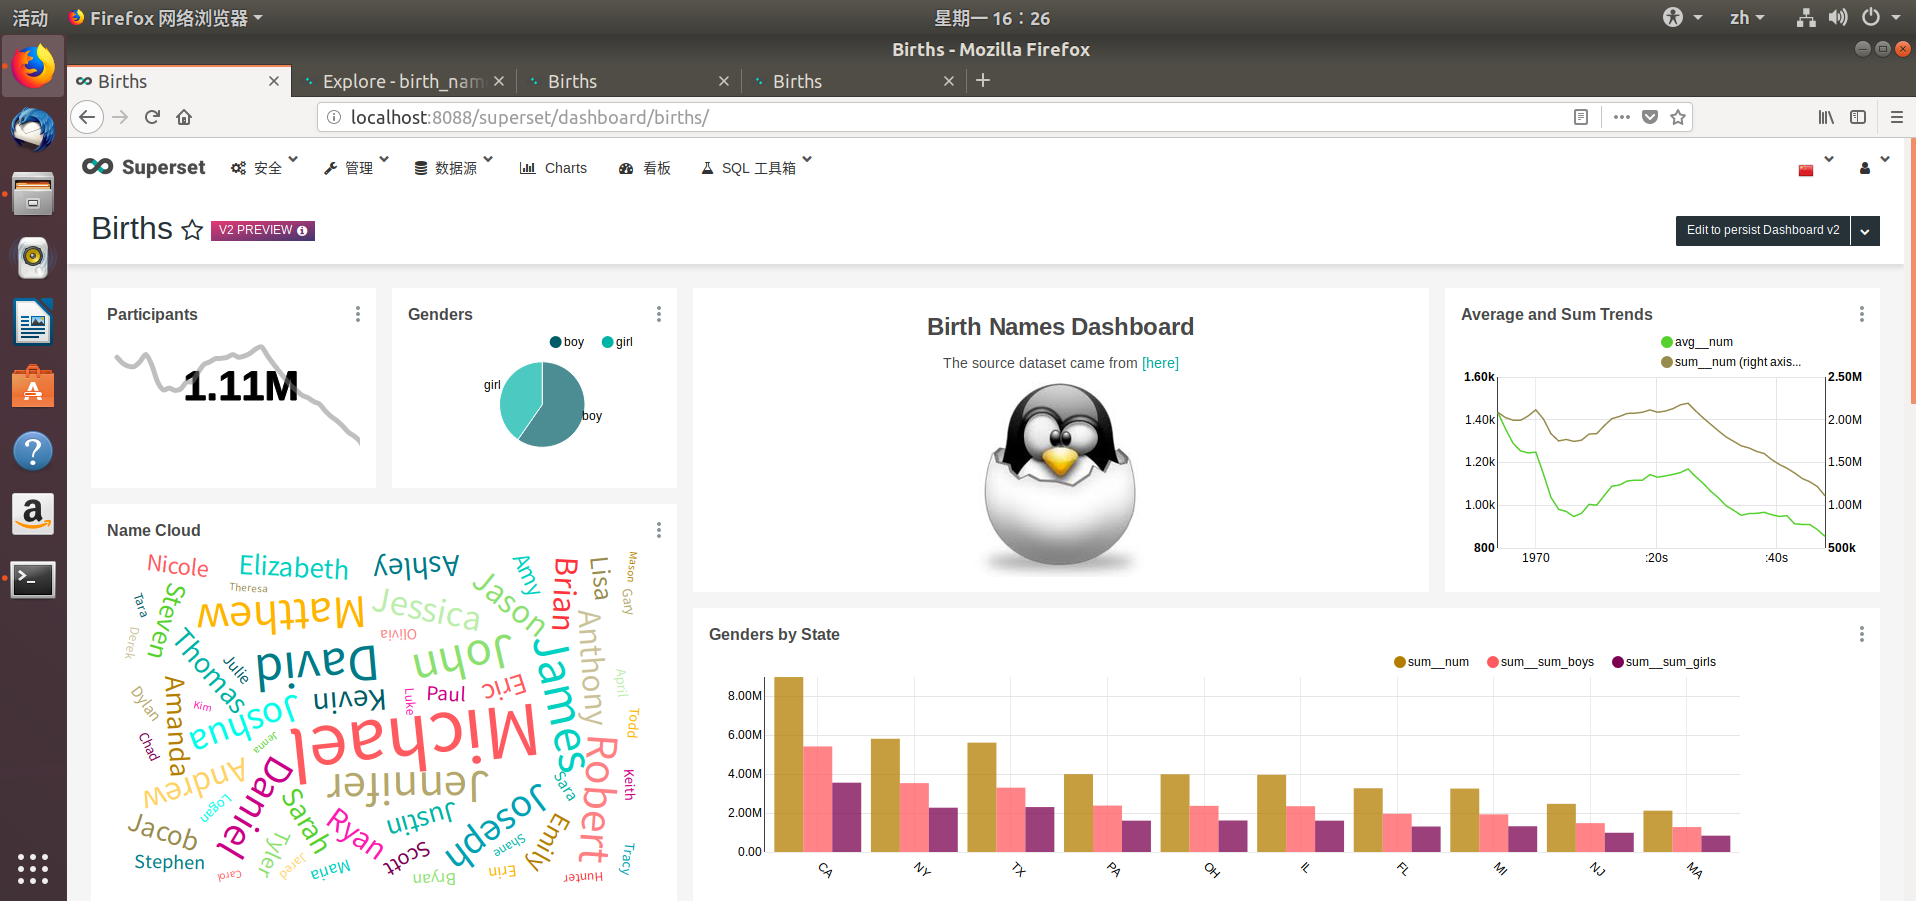Bookmark this page with star icon
Image resolution: width=1916 pixels, height=901 pixels.
pyautogui.click(x=1678, y=117)
